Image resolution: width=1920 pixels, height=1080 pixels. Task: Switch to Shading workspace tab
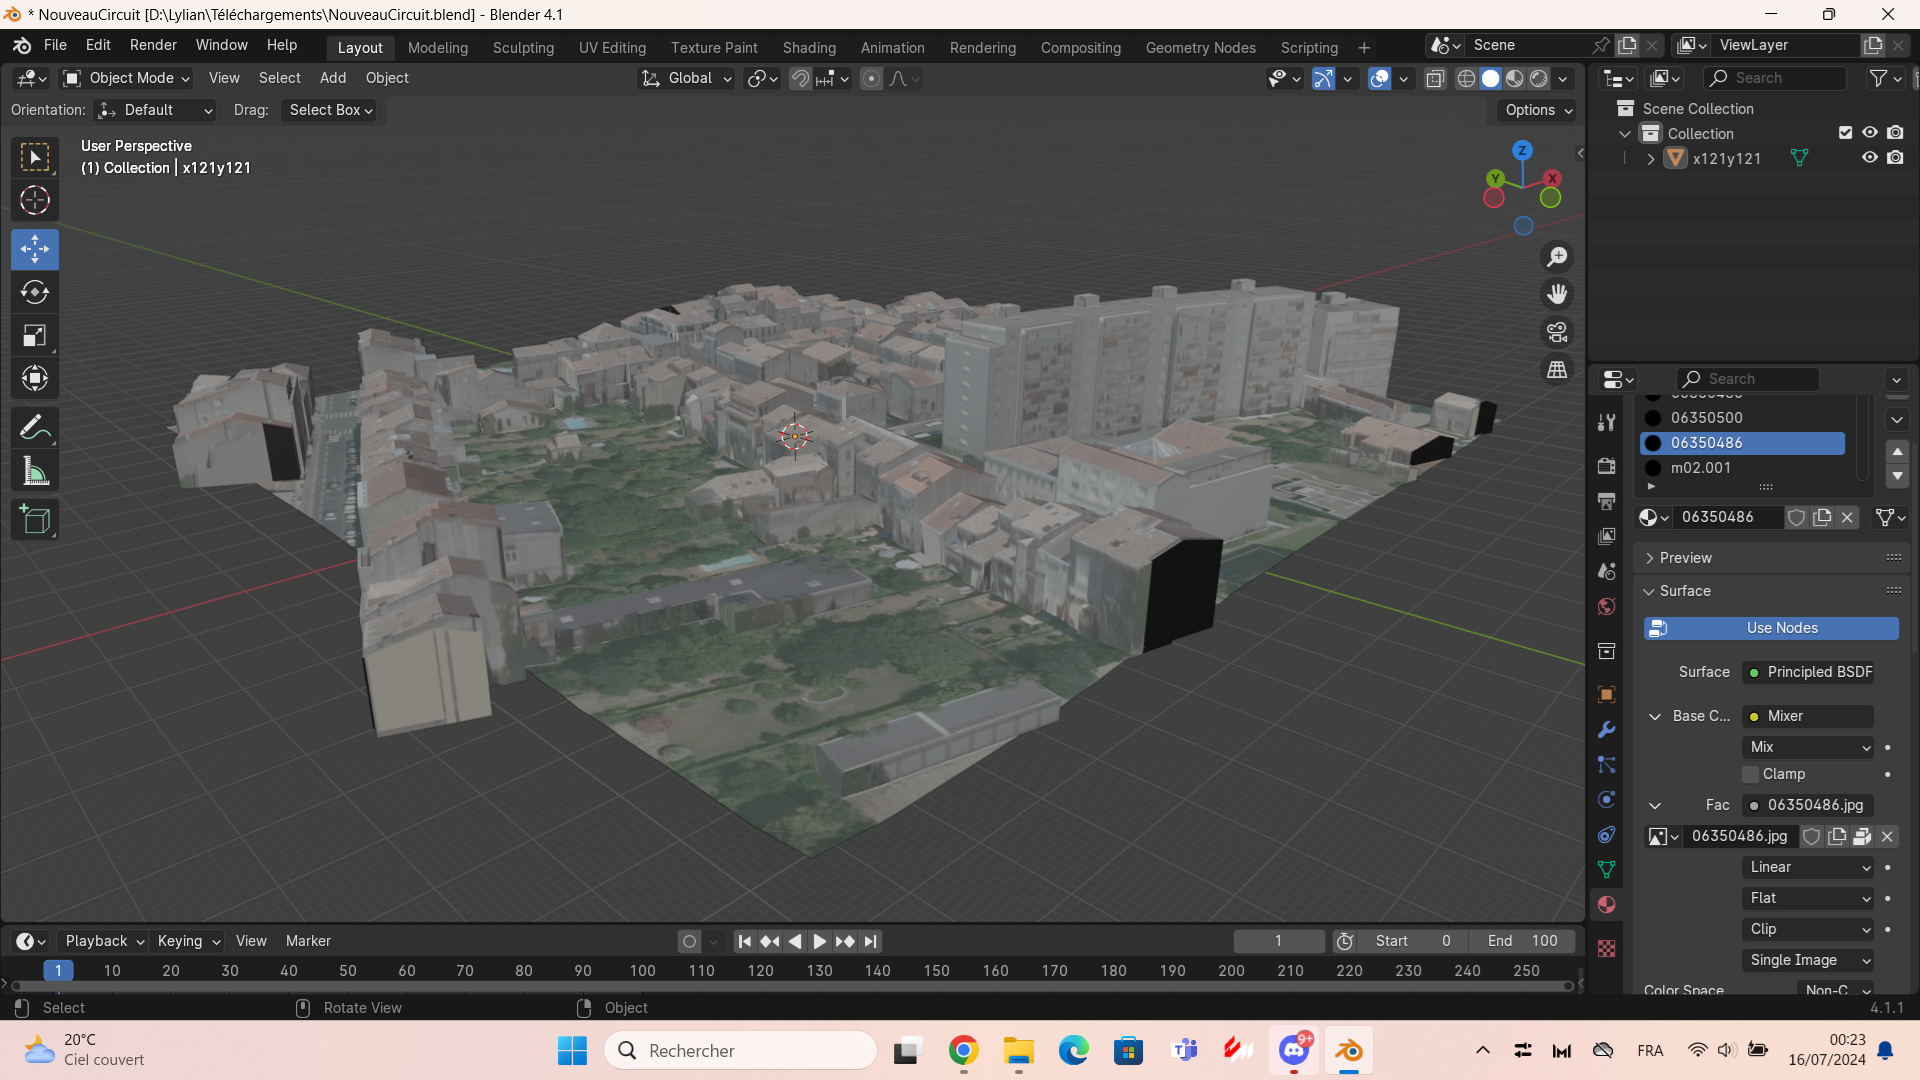[809, 47]
